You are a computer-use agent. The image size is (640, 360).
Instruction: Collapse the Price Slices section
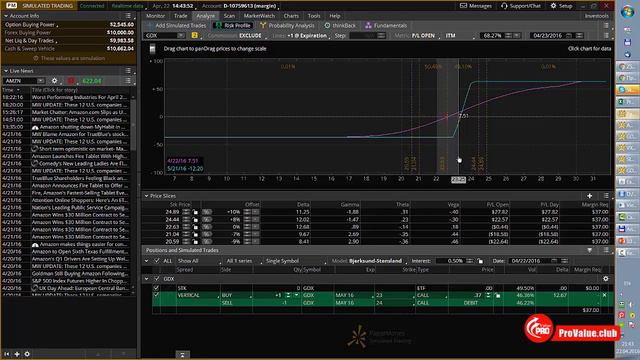point(146,196)
